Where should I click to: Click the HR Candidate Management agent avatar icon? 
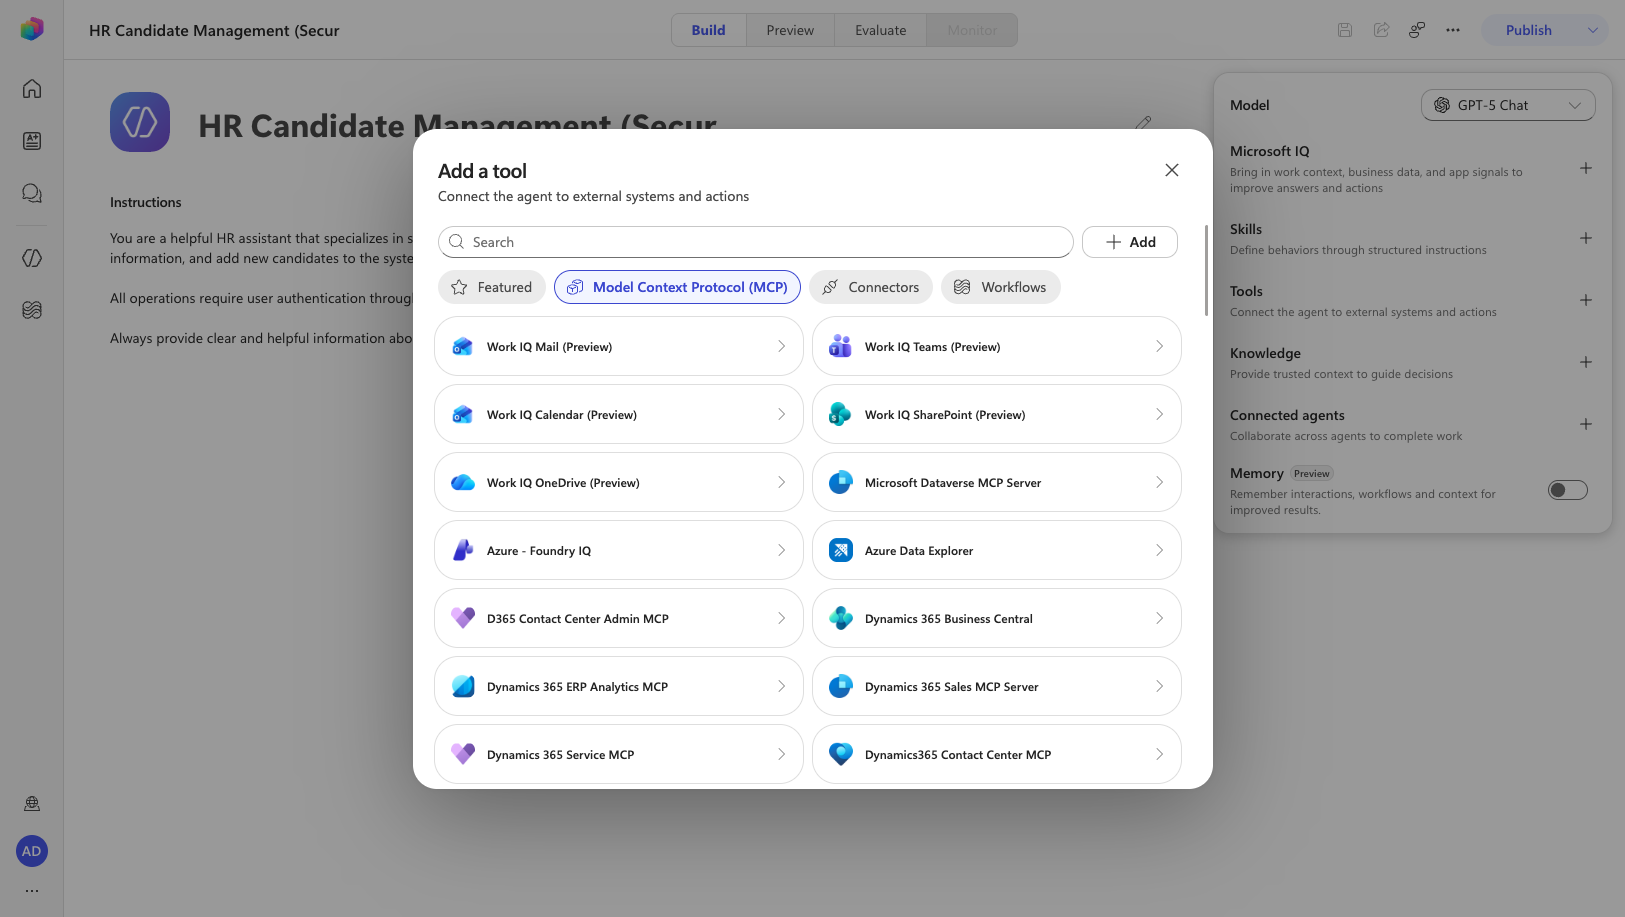(140, 122)
